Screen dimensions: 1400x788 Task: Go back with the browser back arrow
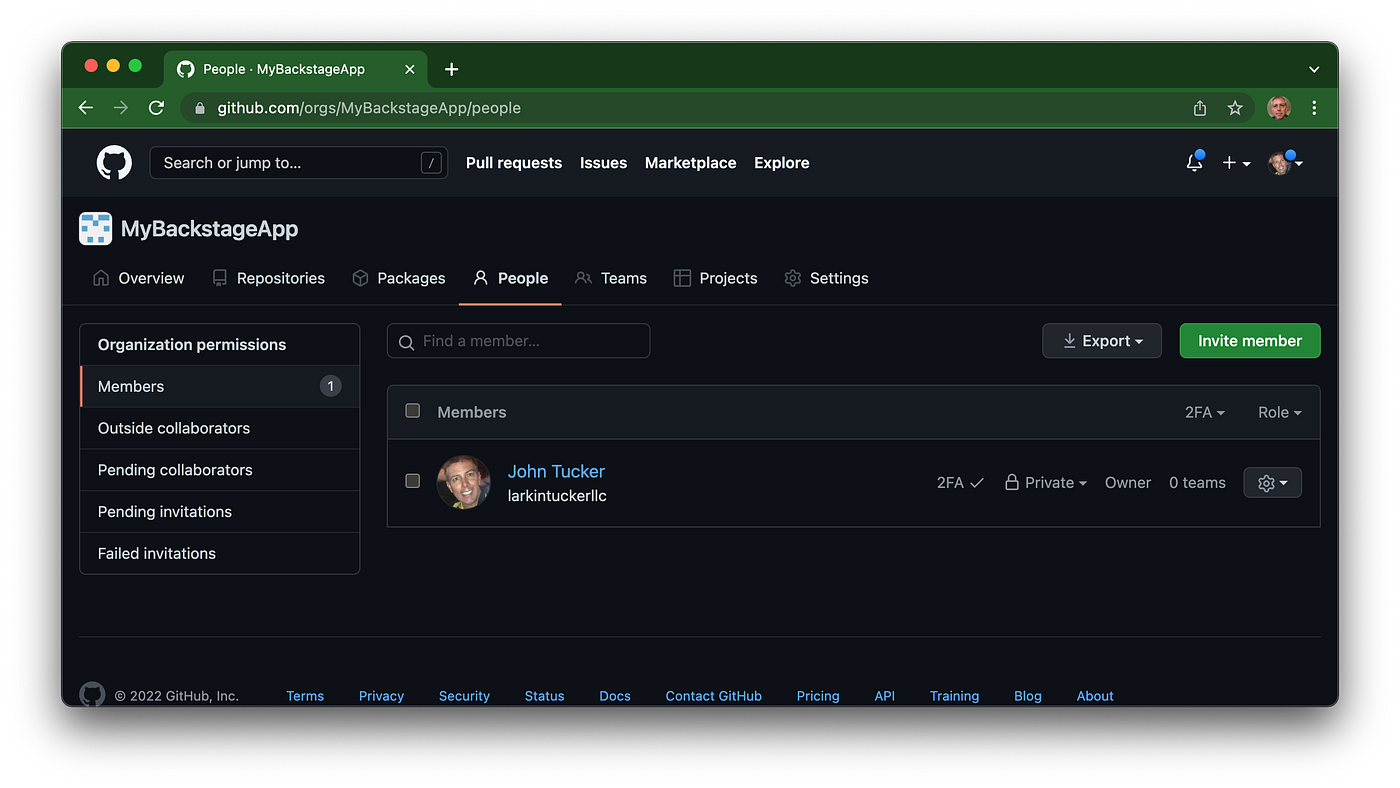pyautogui.click(x=86, y=108)
